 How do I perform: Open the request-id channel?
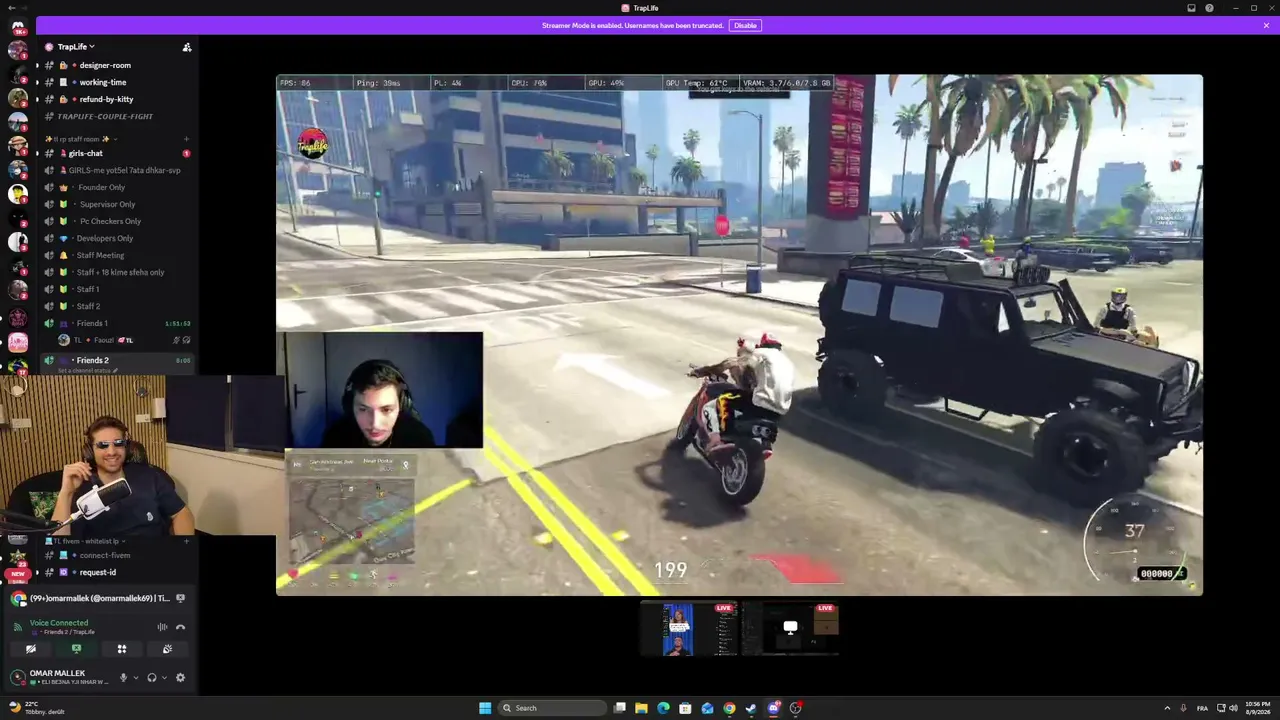116,572
